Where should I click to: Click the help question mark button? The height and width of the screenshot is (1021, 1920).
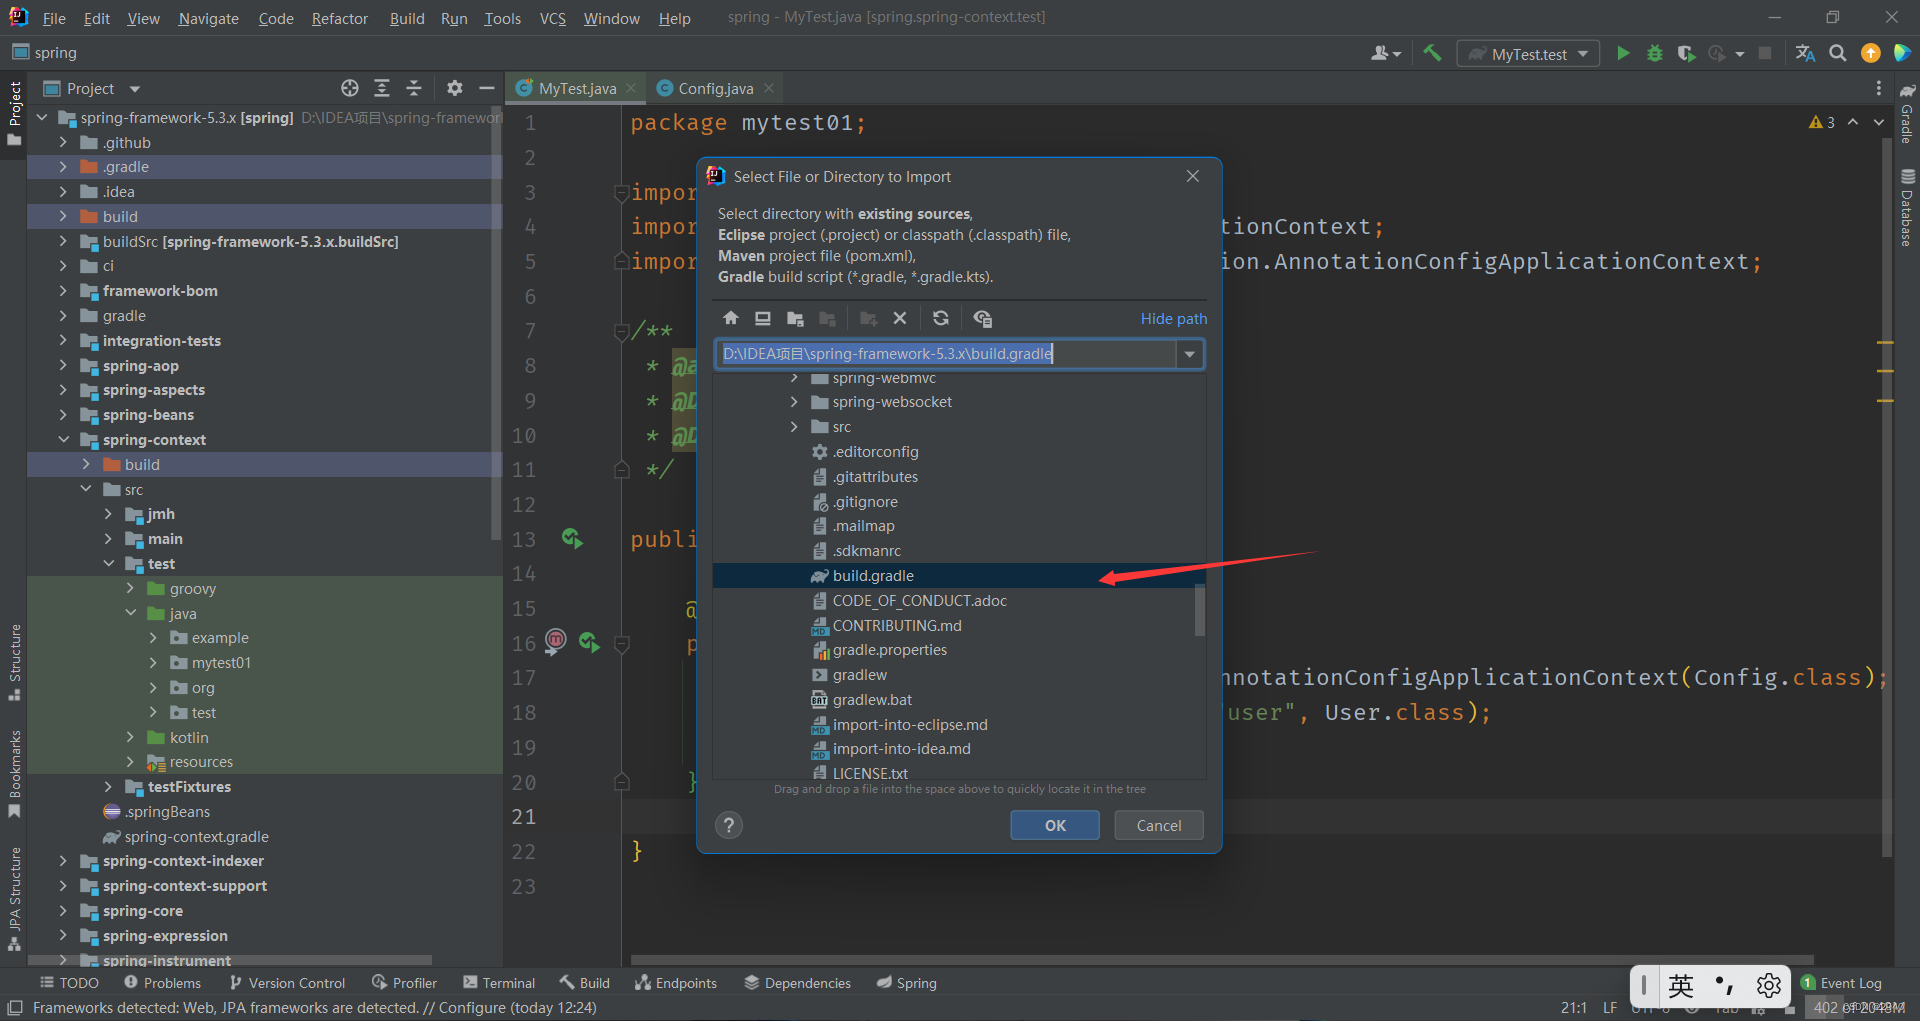[x=729, y=825]
